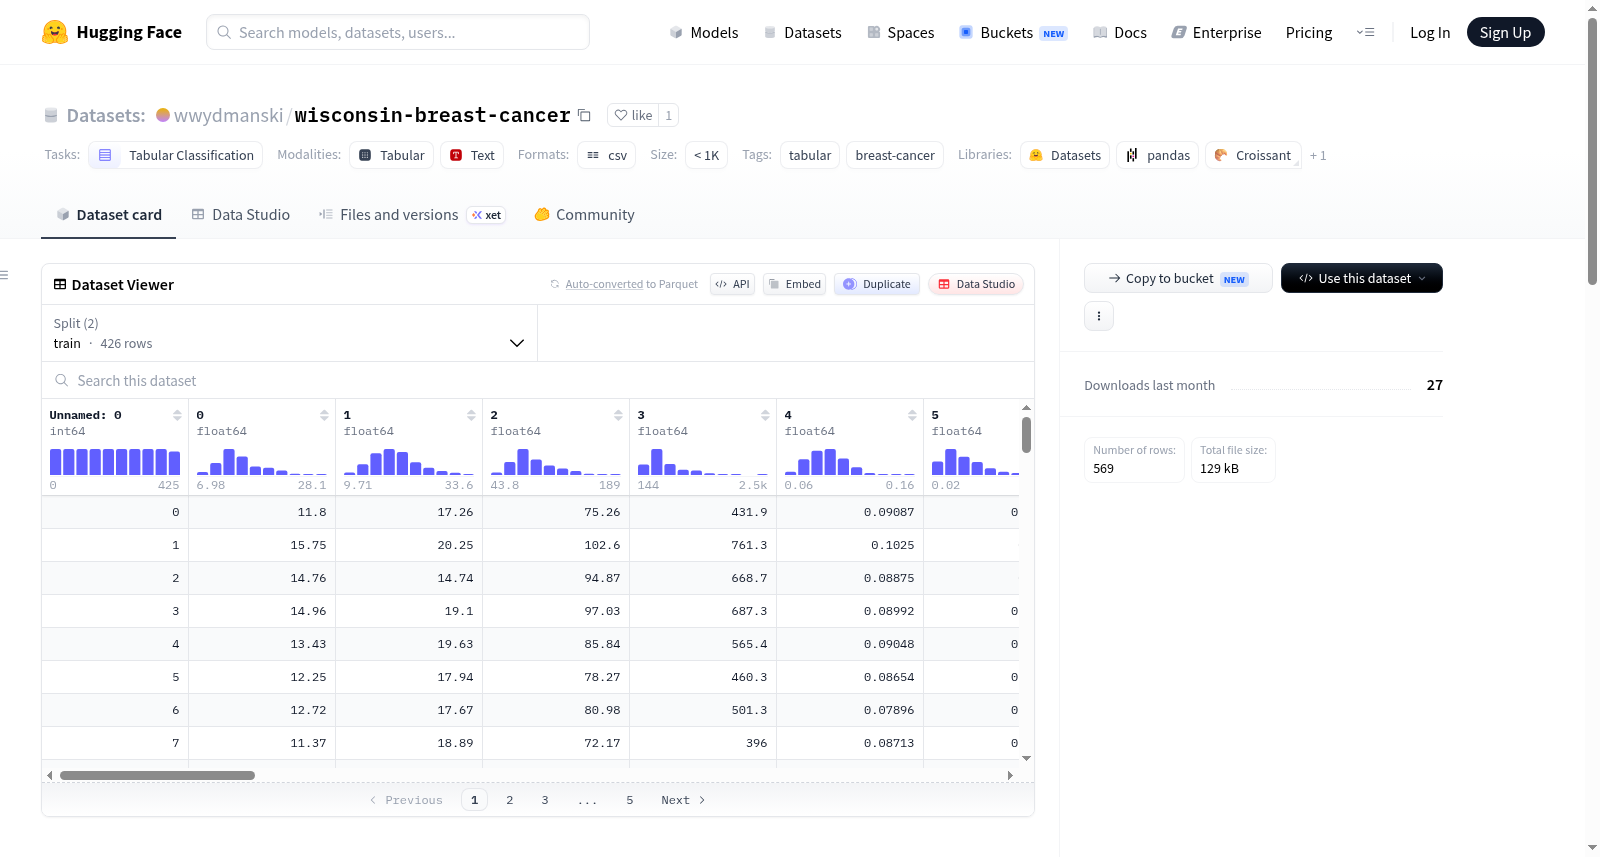Open the API code icon button
The image size is (1600, 857).
click(x=732, y=284)
